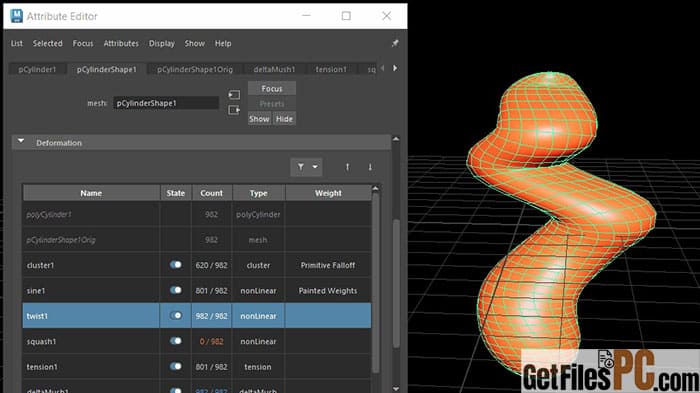
Task: Toggle the tension1 state switch
Action: (176, 367)
